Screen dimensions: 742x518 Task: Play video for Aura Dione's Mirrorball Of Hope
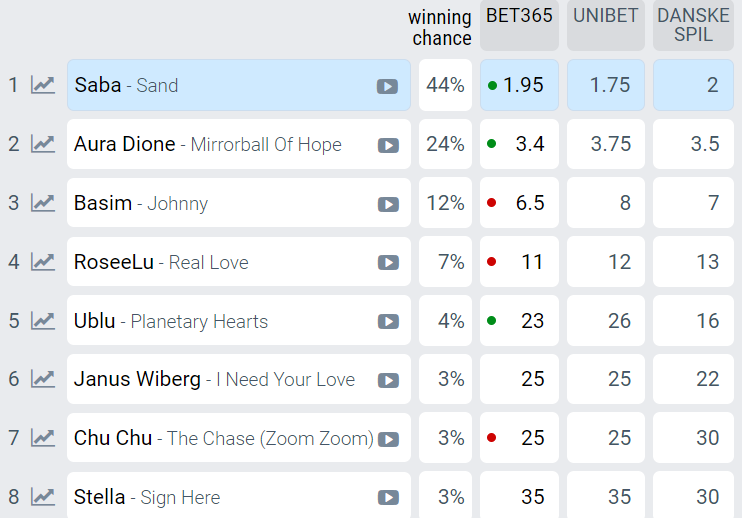388,145
